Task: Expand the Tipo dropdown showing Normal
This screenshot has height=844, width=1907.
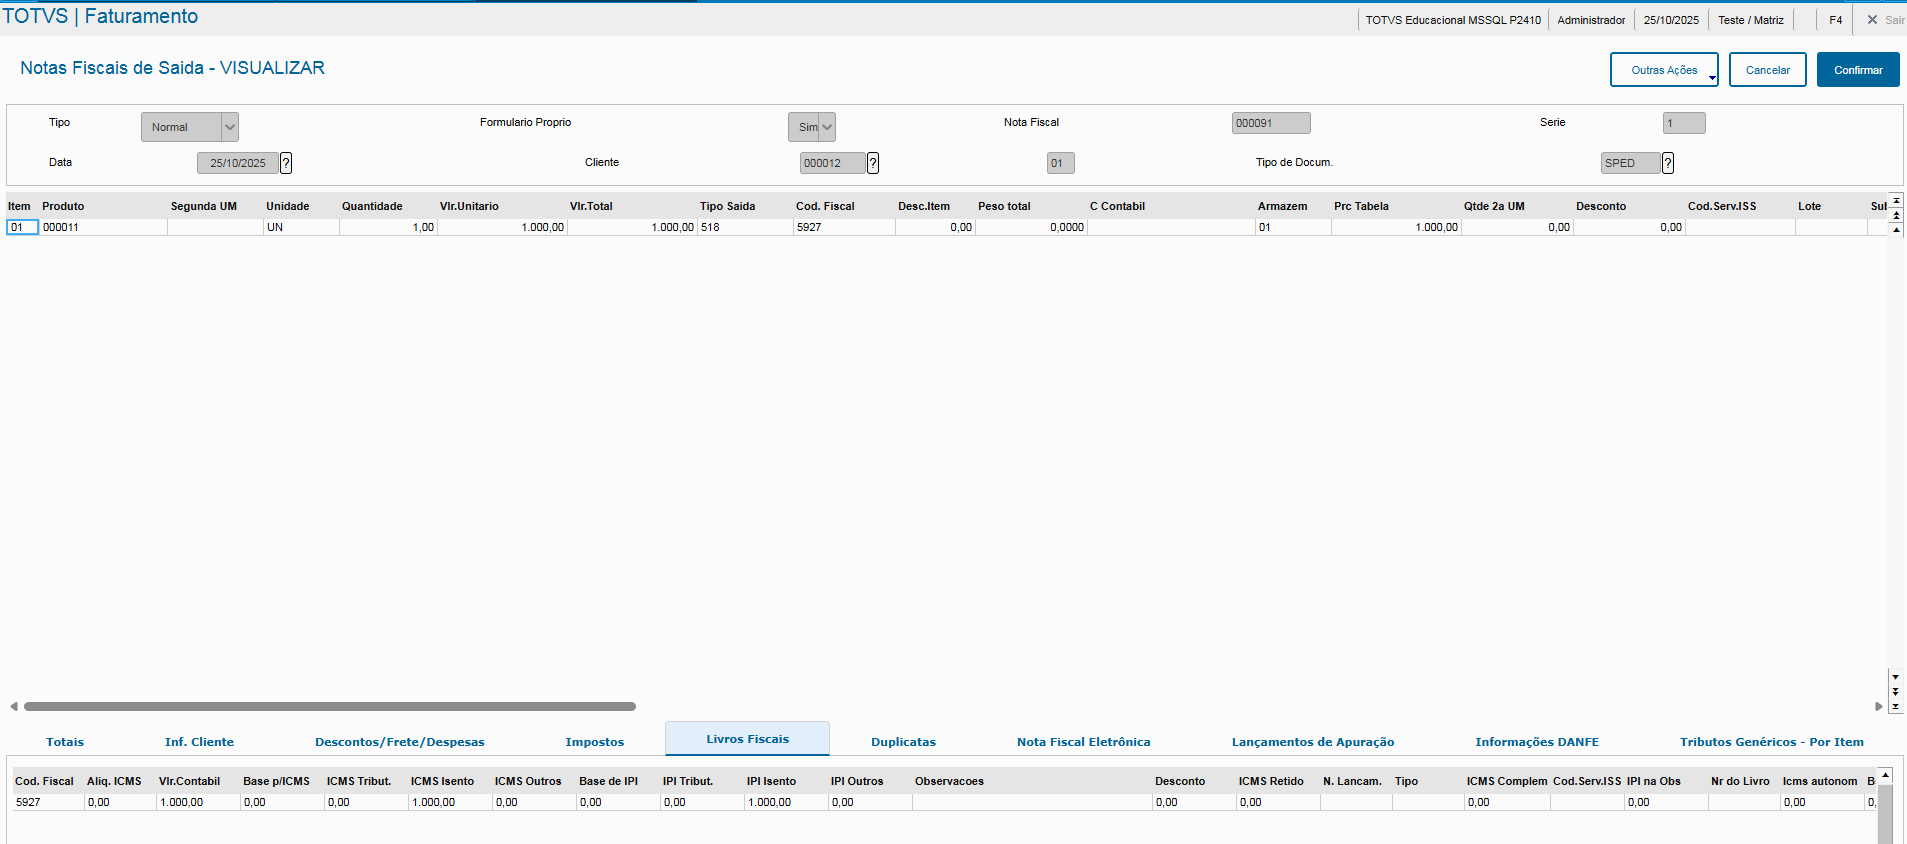Action: click(230, 127)
